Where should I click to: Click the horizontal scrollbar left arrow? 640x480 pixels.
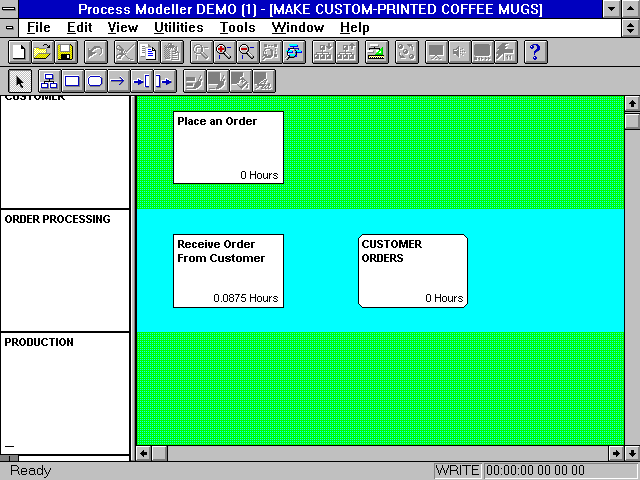143,454
